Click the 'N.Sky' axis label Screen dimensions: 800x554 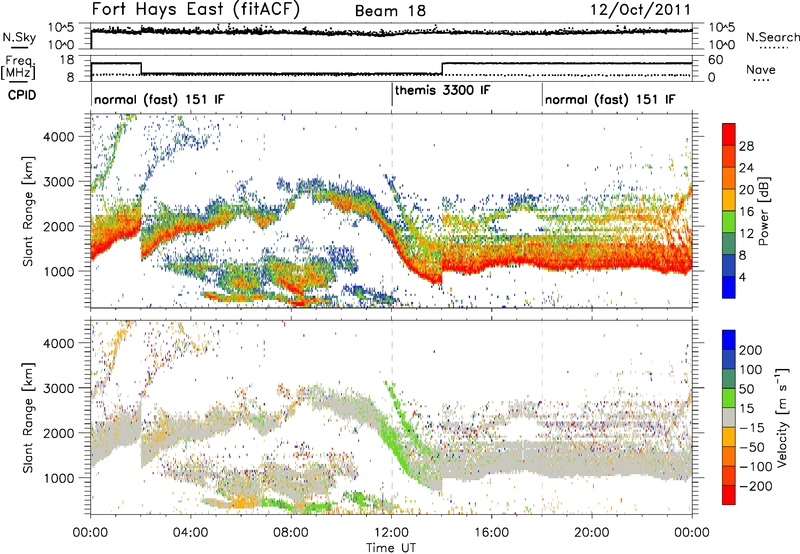coord(19,37)
